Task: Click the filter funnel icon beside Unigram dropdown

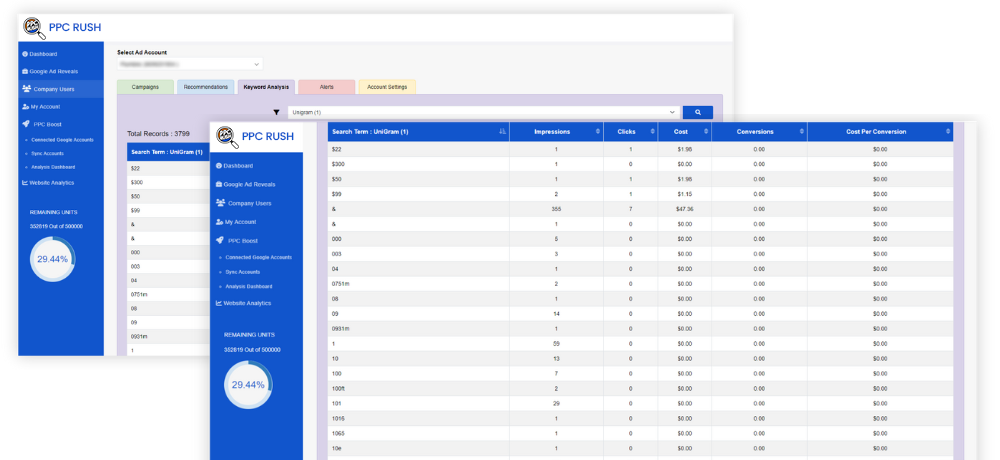Action: tap(276, 112)
